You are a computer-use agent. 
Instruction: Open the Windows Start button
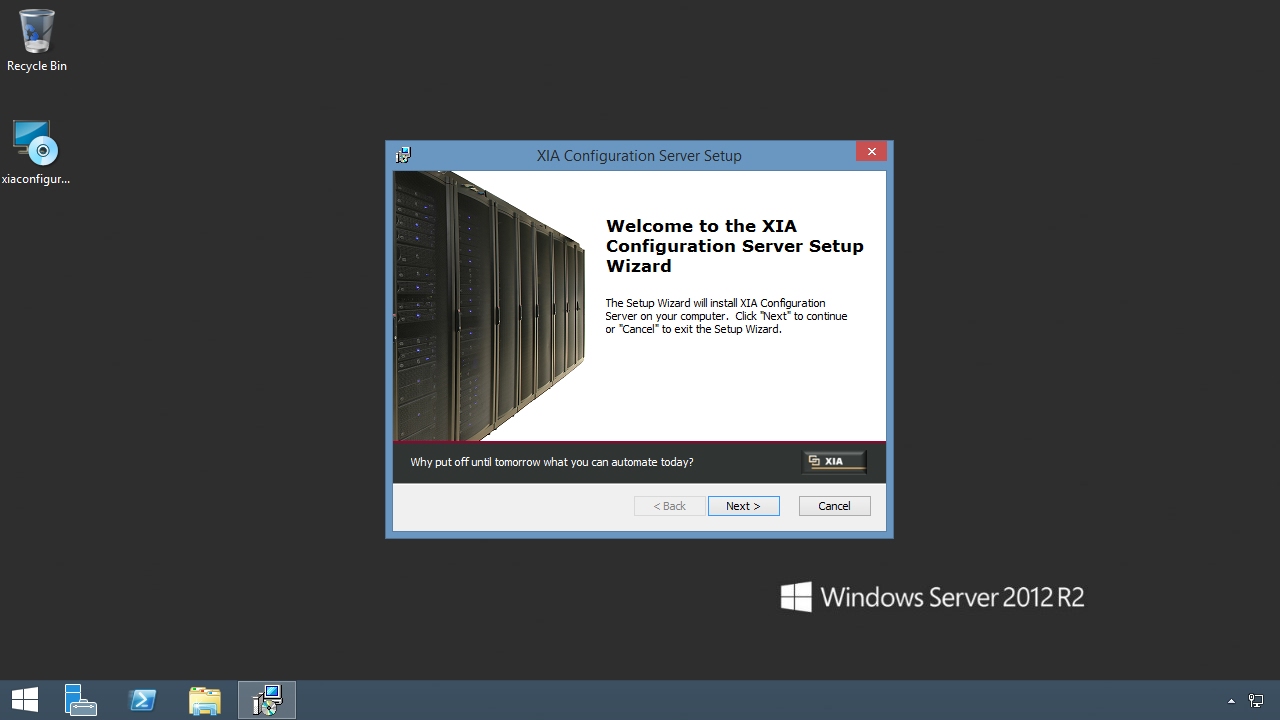(25, 700)
